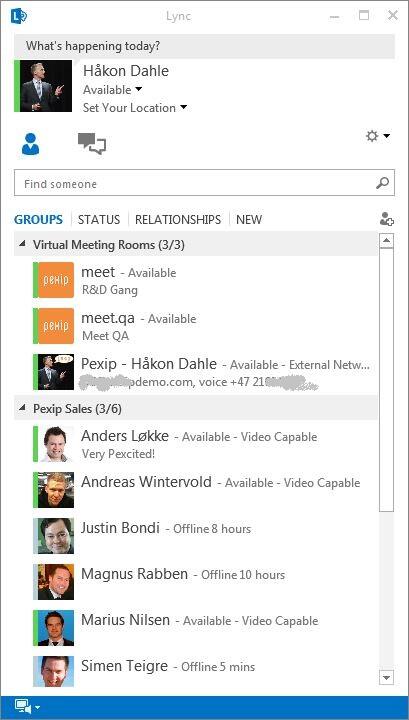The width and height of the screenshot is (409, 720).
Task: Switch to the STATUS tab
Action: coord(99,219)
